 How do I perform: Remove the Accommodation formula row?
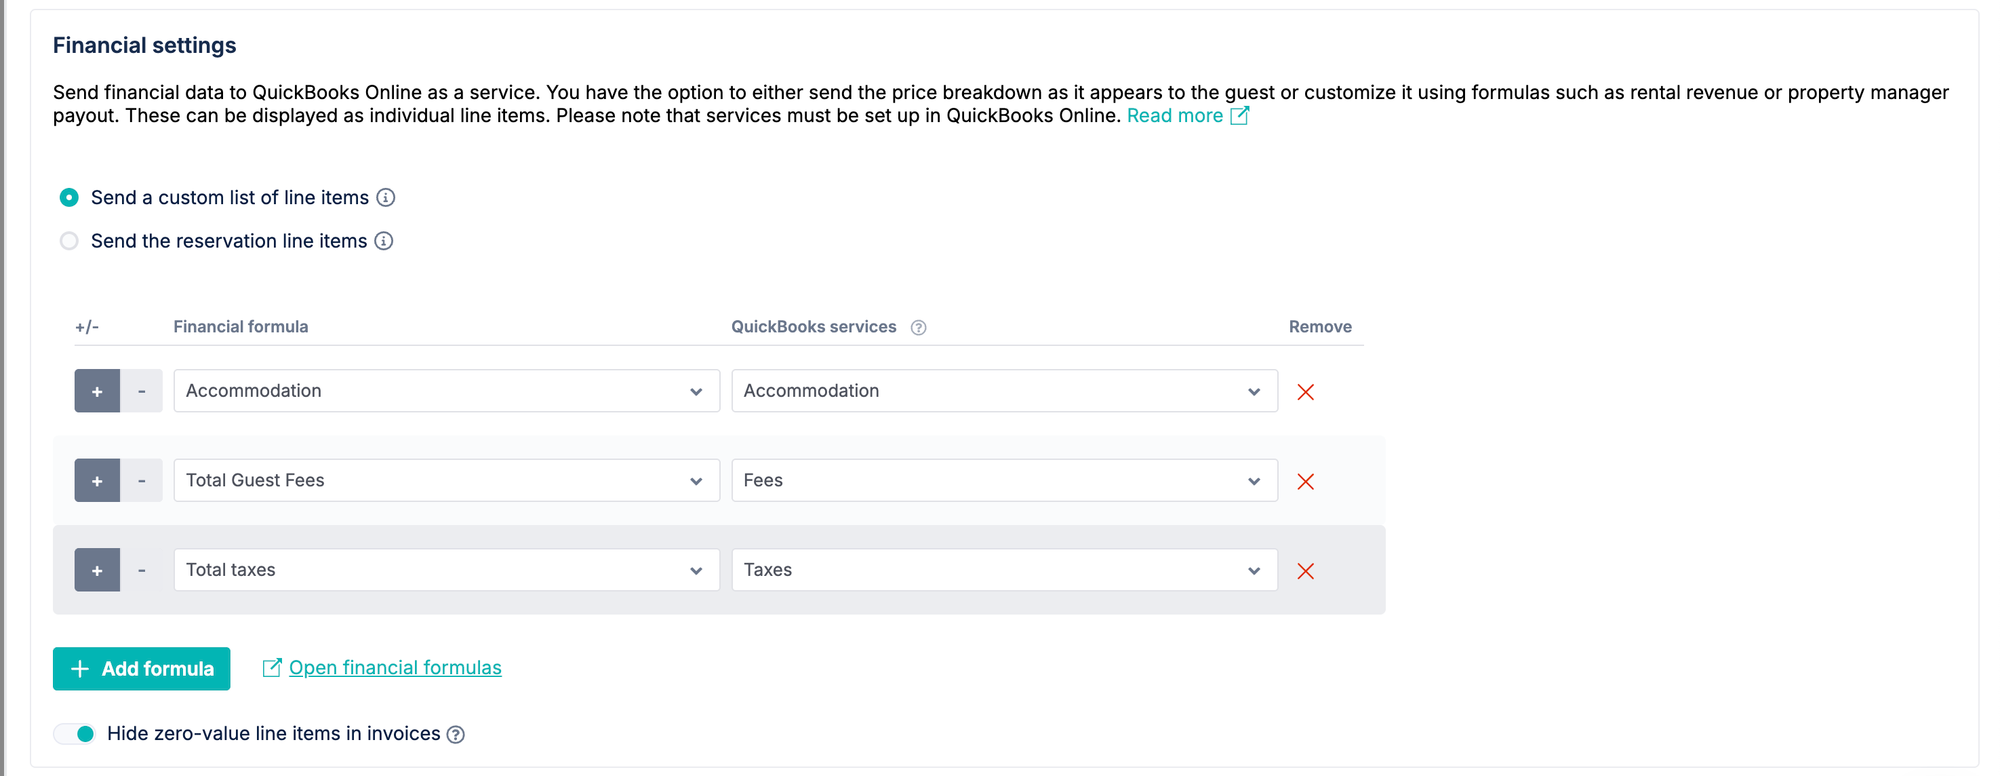(x=1305, y=392)
